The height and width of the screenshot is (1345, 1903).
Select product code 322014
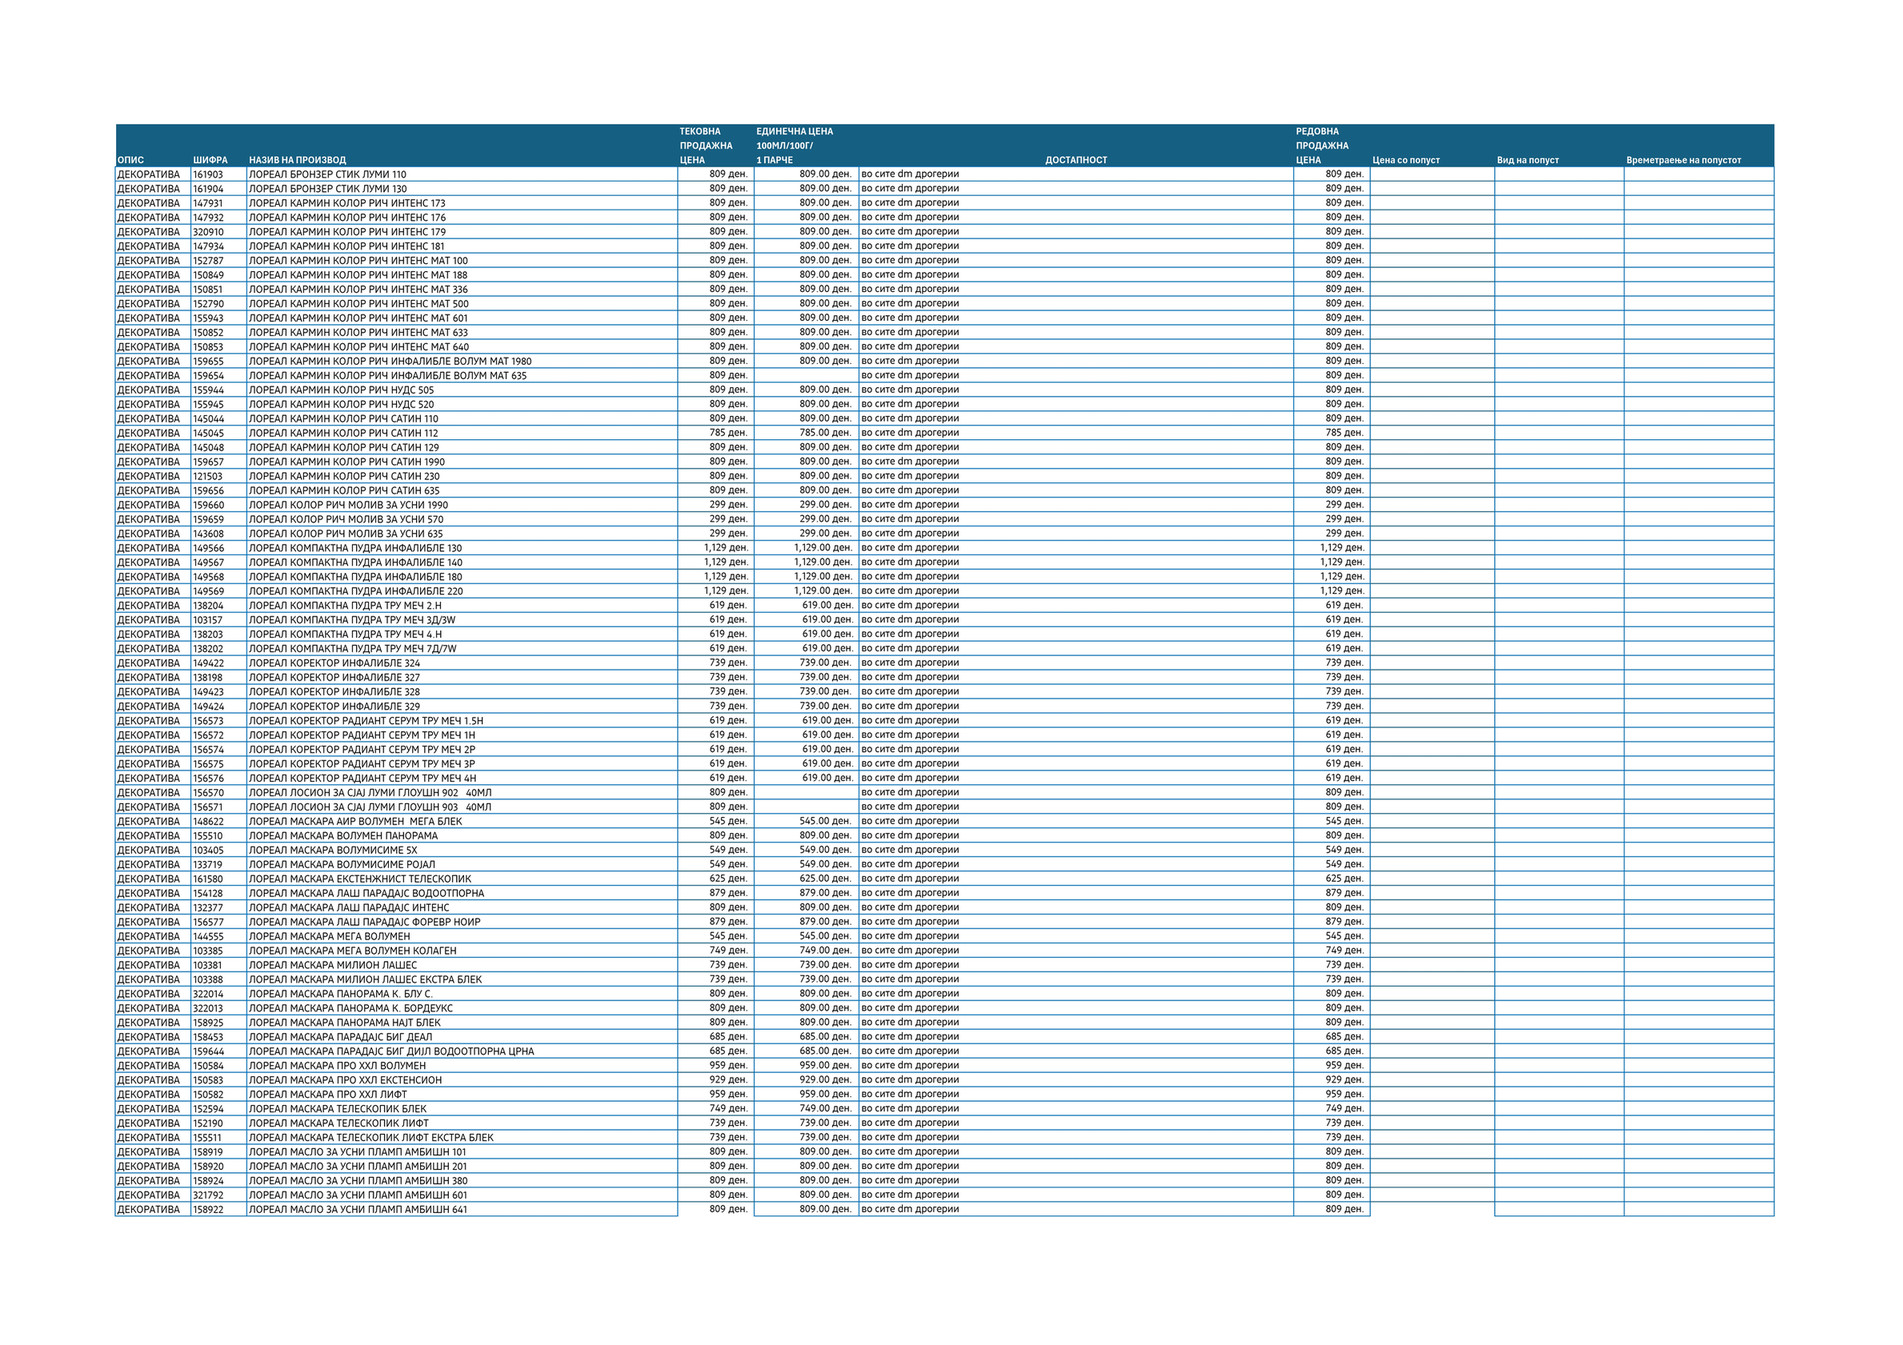coord(208,994)
